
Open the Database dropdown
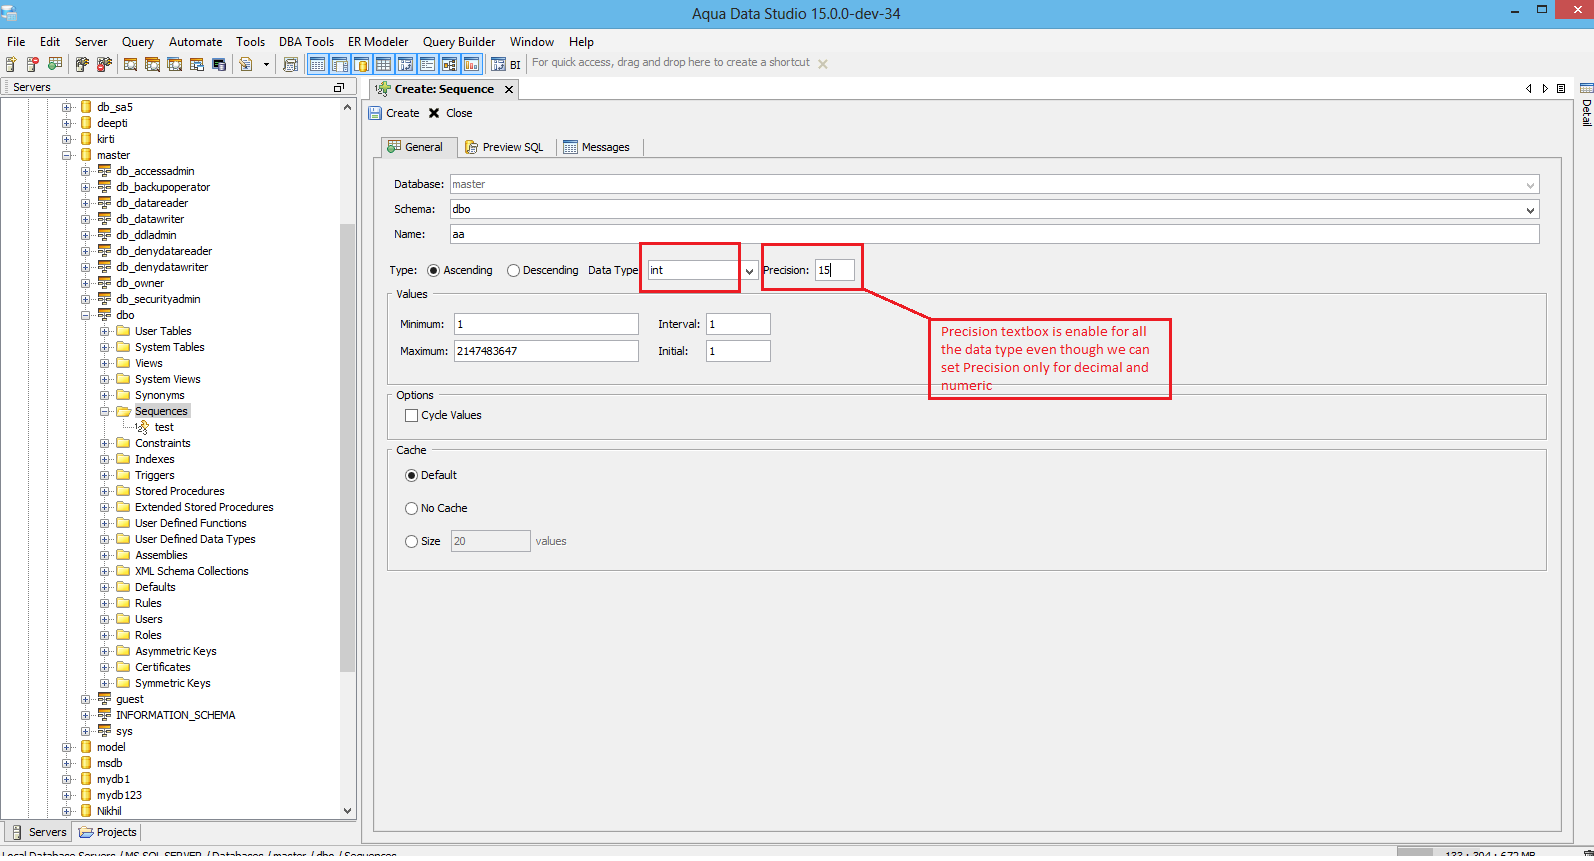(x=1530, y=185)
